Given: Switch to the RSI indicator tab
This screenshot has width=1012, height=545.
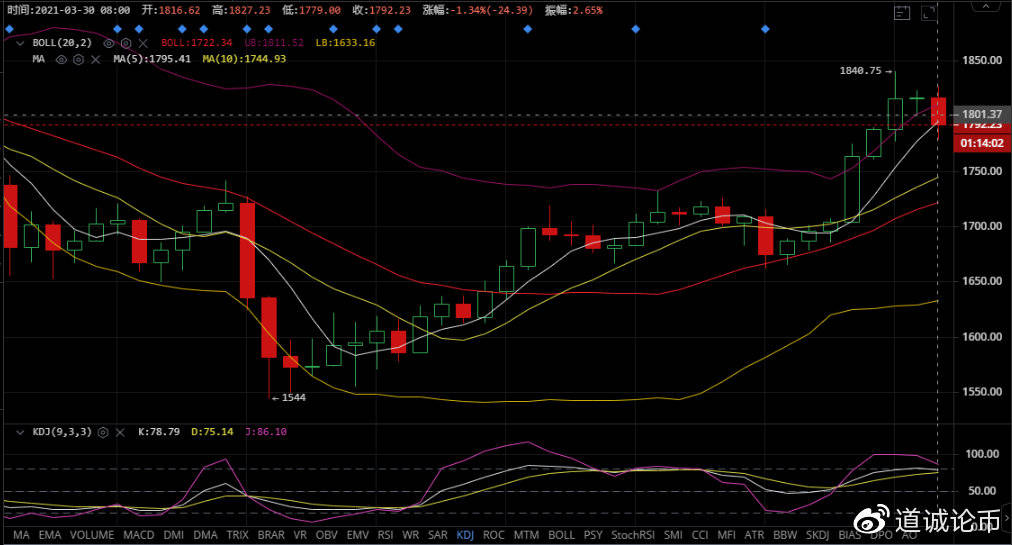Looking at the screenshot, I should point(385,535).
